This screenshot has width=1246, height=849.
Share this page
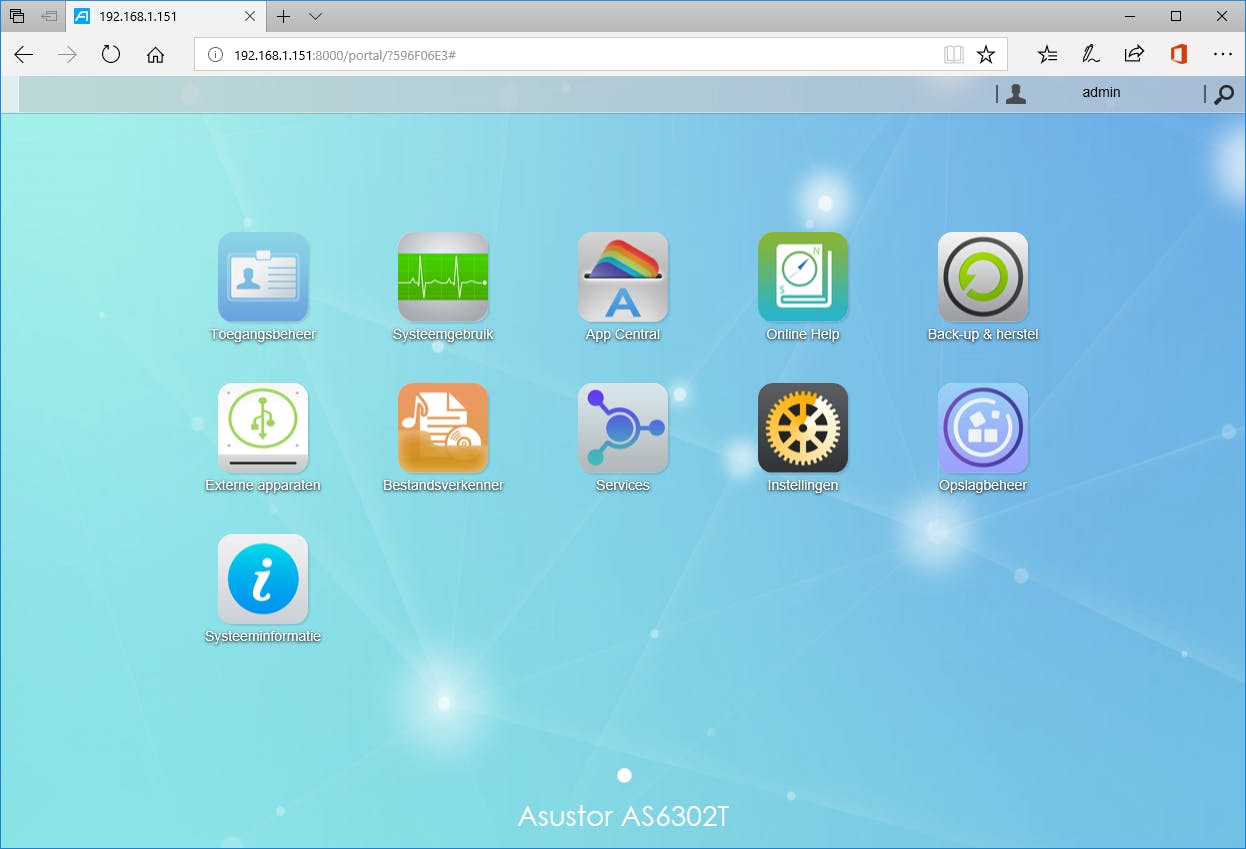1134,55
